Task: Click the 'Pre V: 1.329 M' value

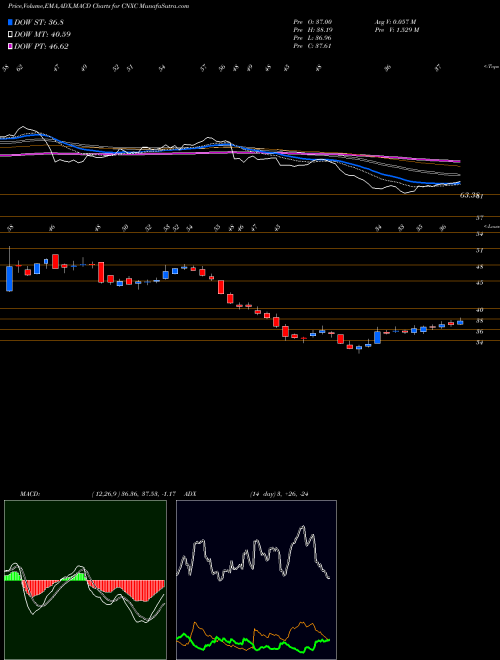Action: [396, 30]
